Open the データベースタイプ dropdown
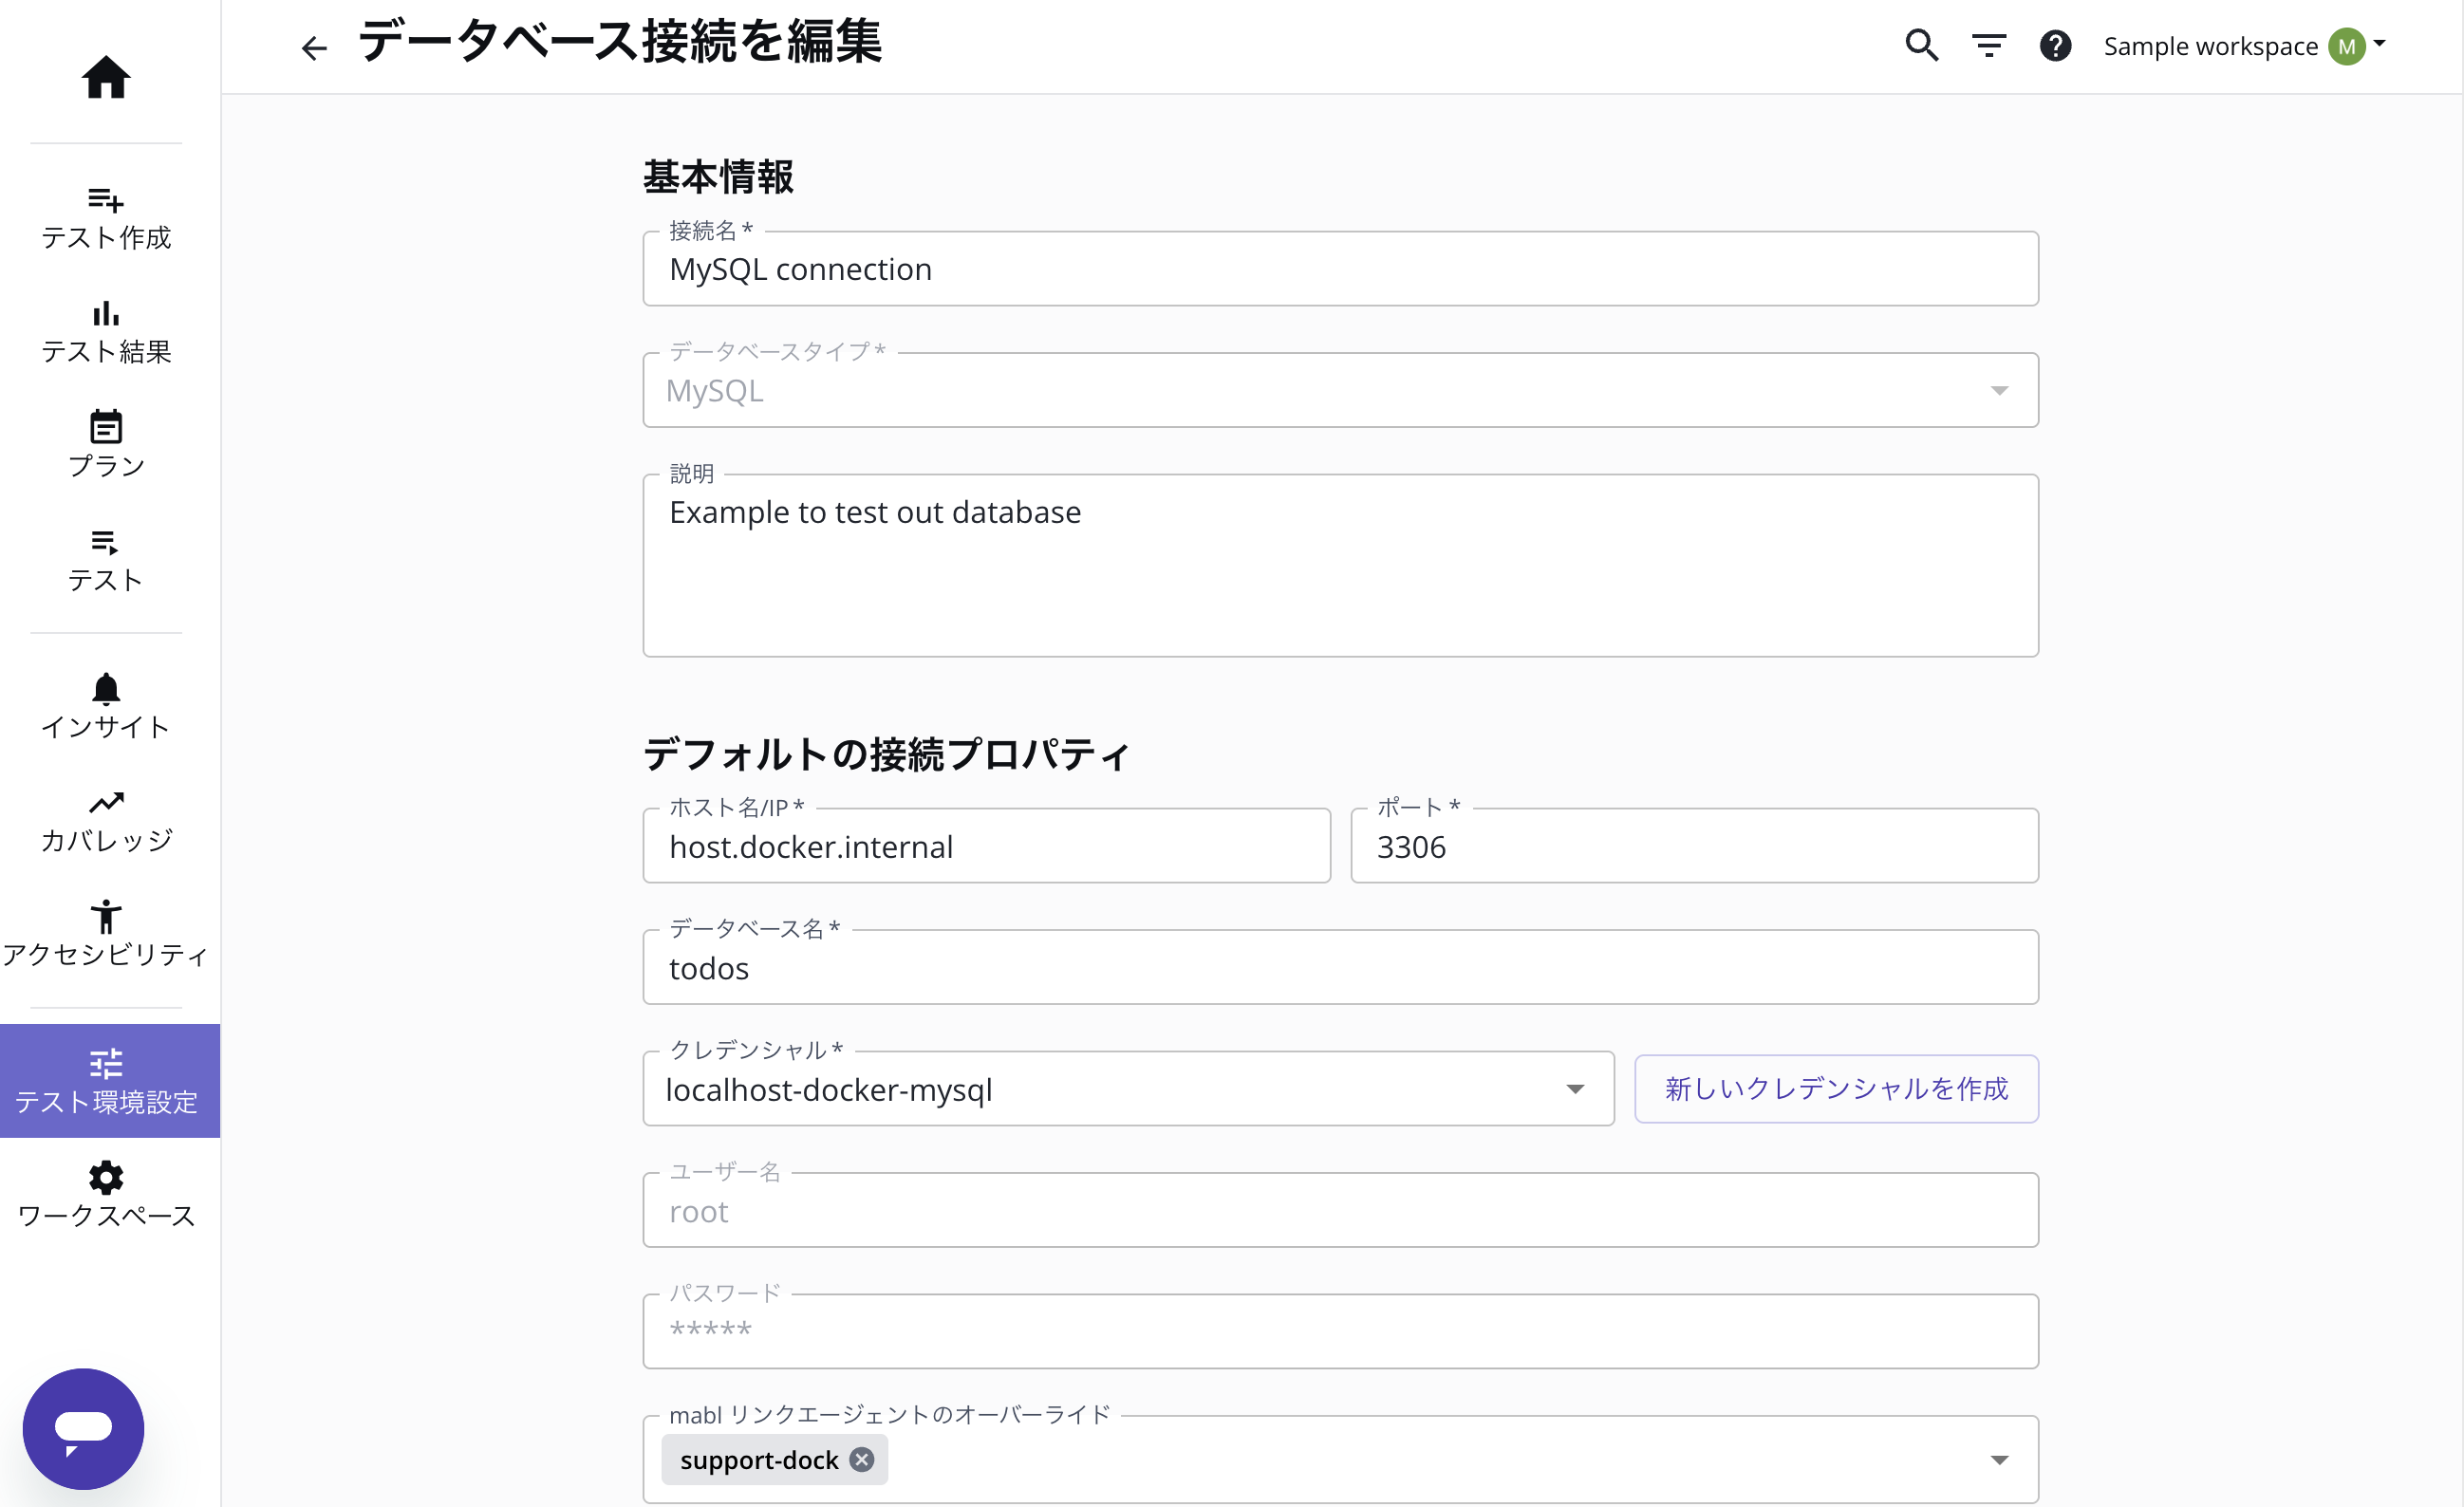Screen dimensions: 2464x1507 click(x=2000, y=390)
